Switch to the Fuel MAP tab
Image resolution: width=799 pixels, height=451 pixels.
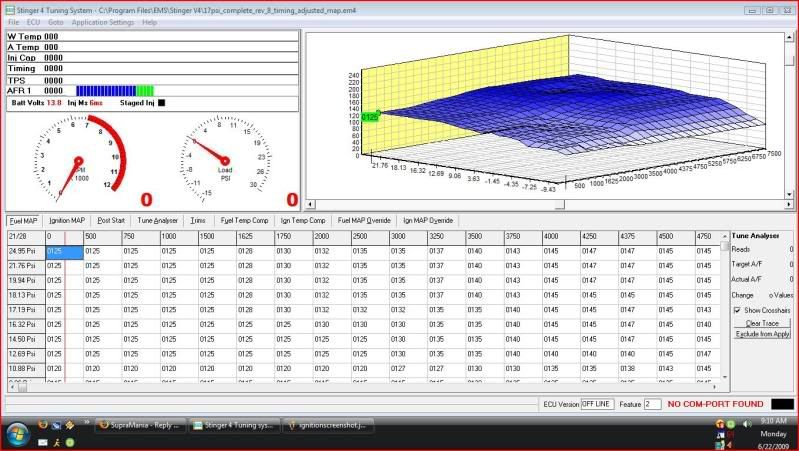[x=23, y=221]
